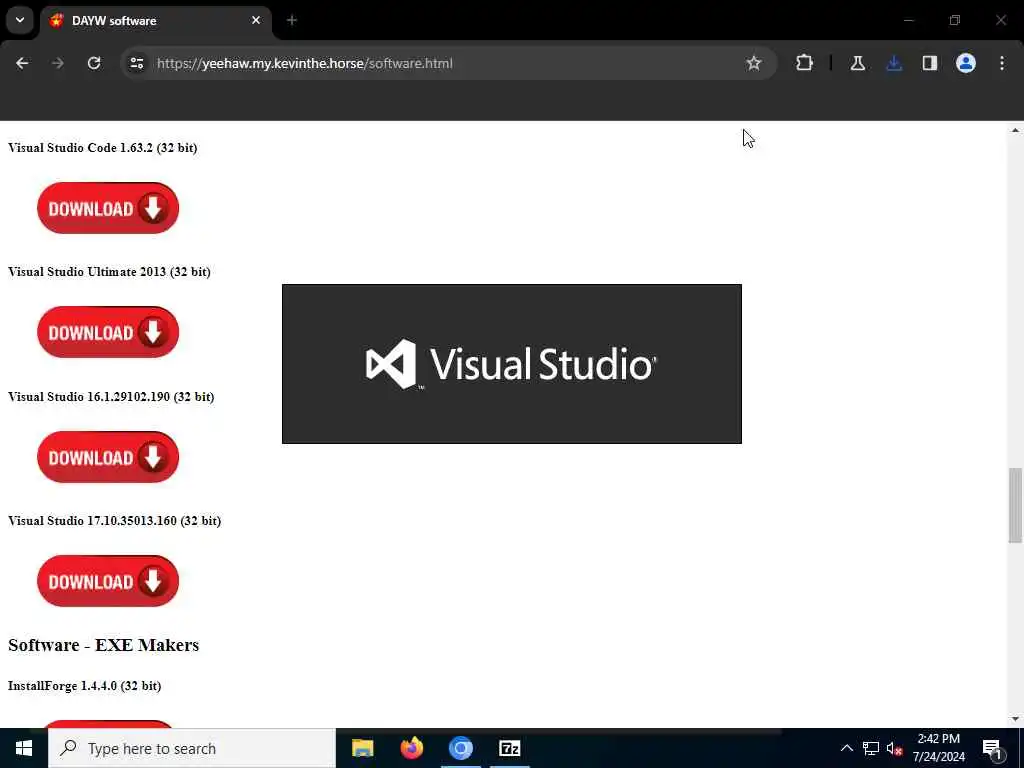Open a new tab with plus button
Image resolution: width=1024 pixels, height=768 pixels.
pyautogui.click(x=292, y=20)
